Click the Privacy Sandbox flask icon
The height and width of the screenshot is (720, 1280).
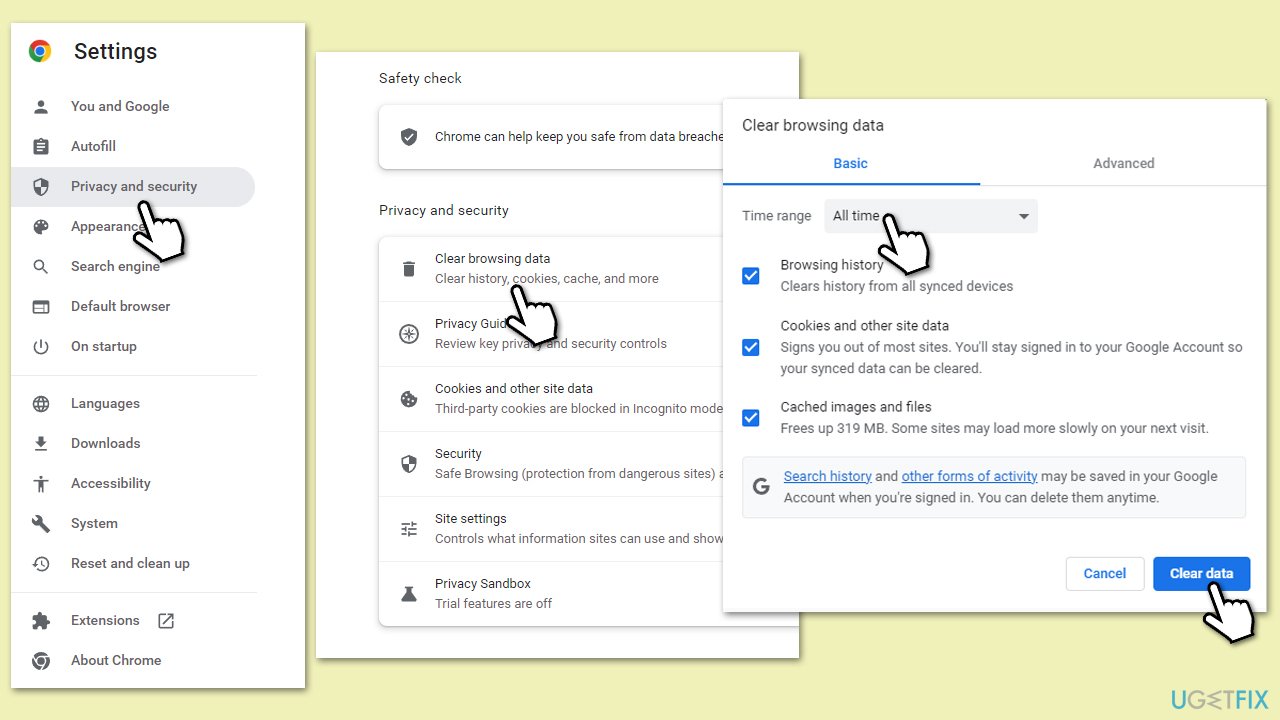(409, 592)
